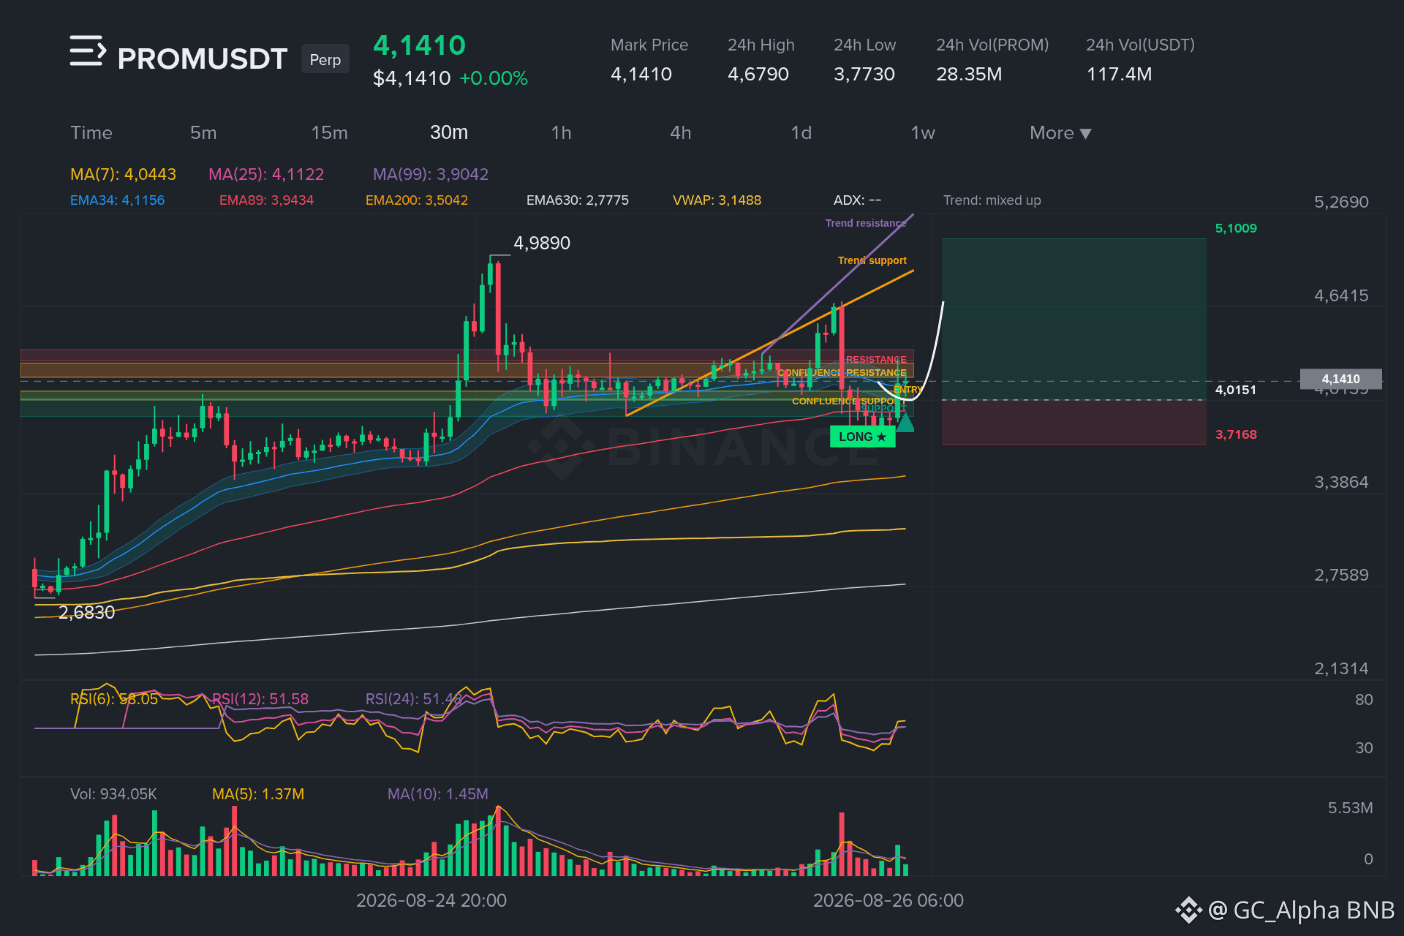Click the 5,2690 price axis label

click(x=1341, y=202)
